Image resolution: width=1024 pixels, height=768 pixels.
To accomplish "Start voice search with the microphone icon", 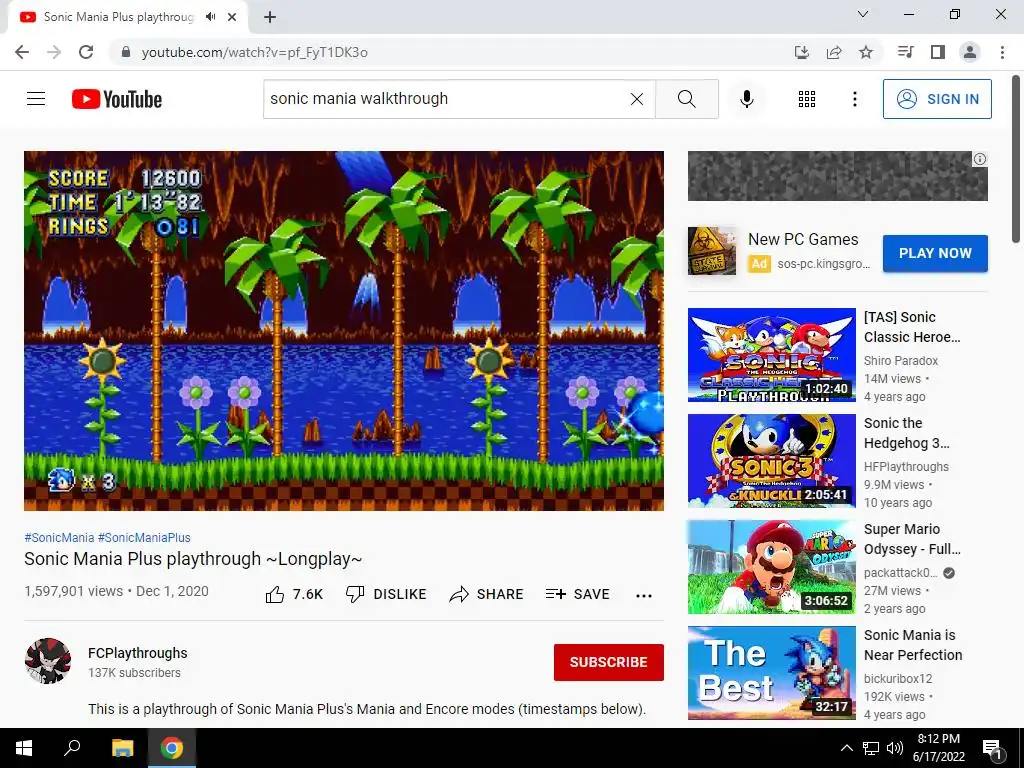I will point(747,99).
